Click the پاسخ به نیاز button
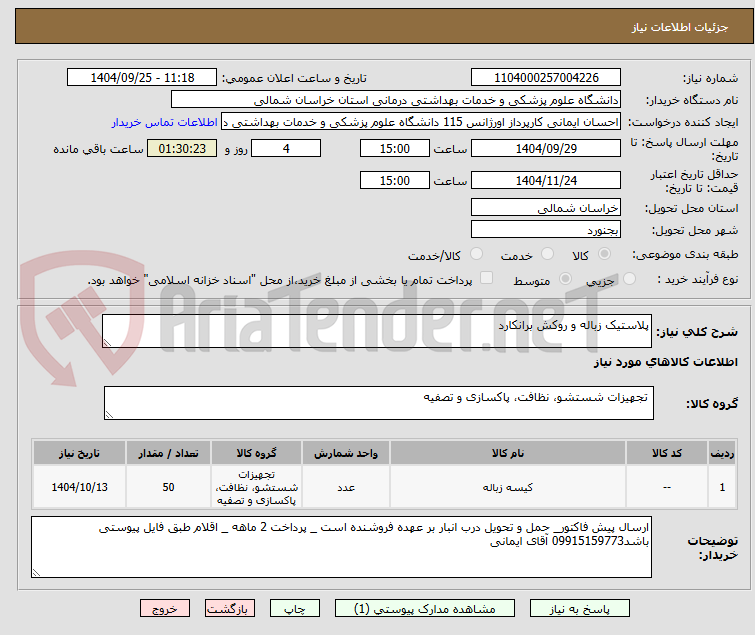The height and width of the screenshot is (635, 755). tap(580, 609)
